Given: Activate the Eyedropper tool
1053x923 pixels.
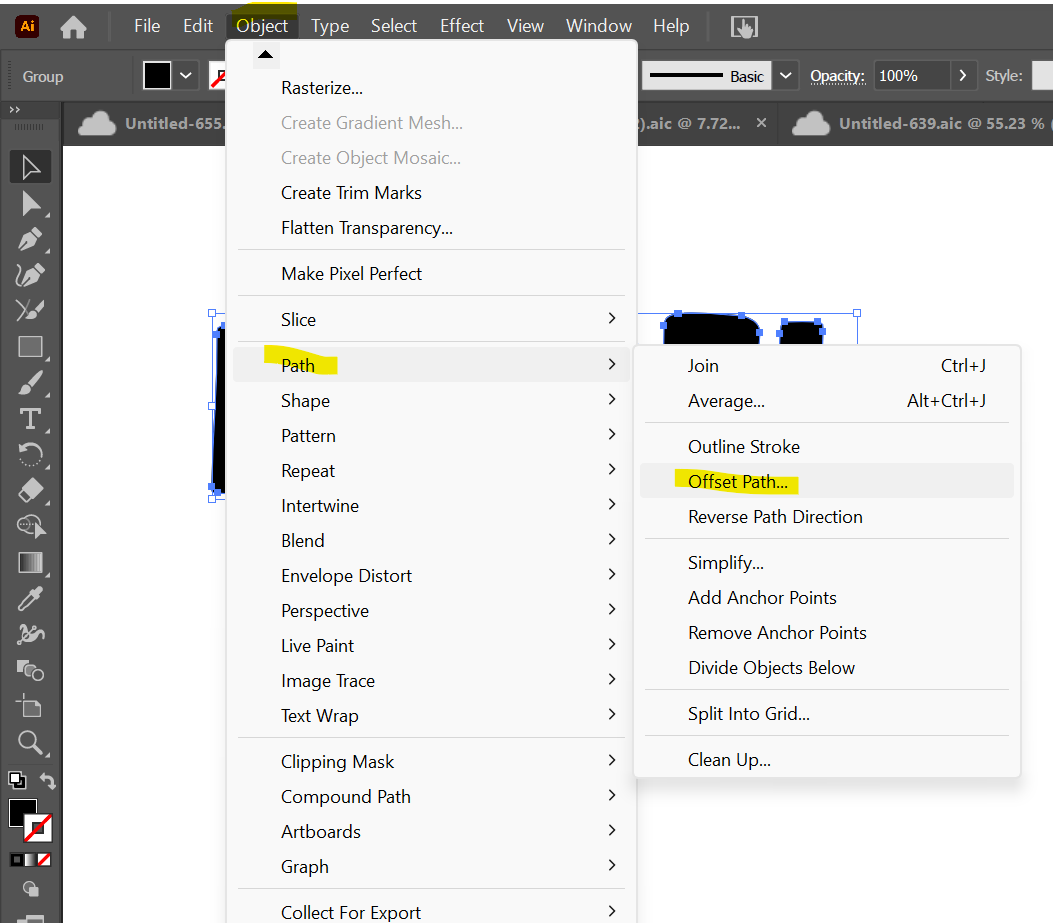Looking at the screenshot, I should [30, 598].
